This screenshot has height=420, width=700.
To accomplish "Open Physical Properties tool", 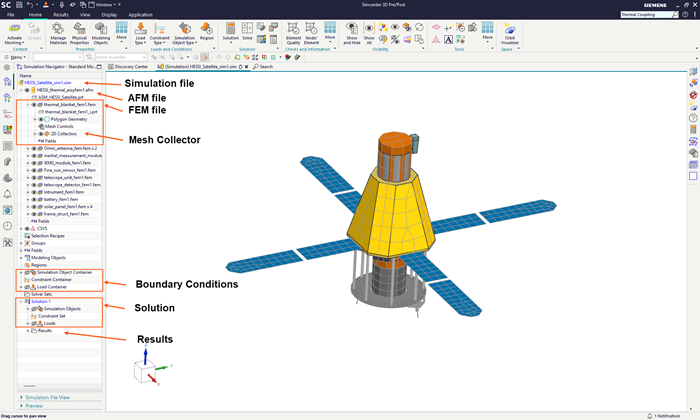I will (x=79, y=33).
